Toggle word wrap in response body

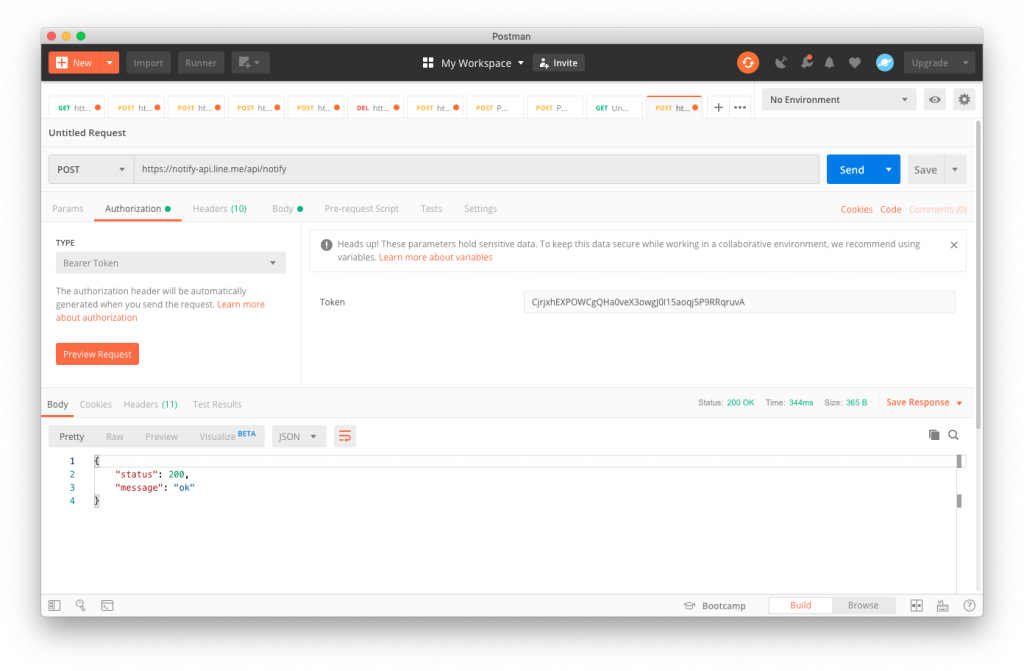point(345,436)
